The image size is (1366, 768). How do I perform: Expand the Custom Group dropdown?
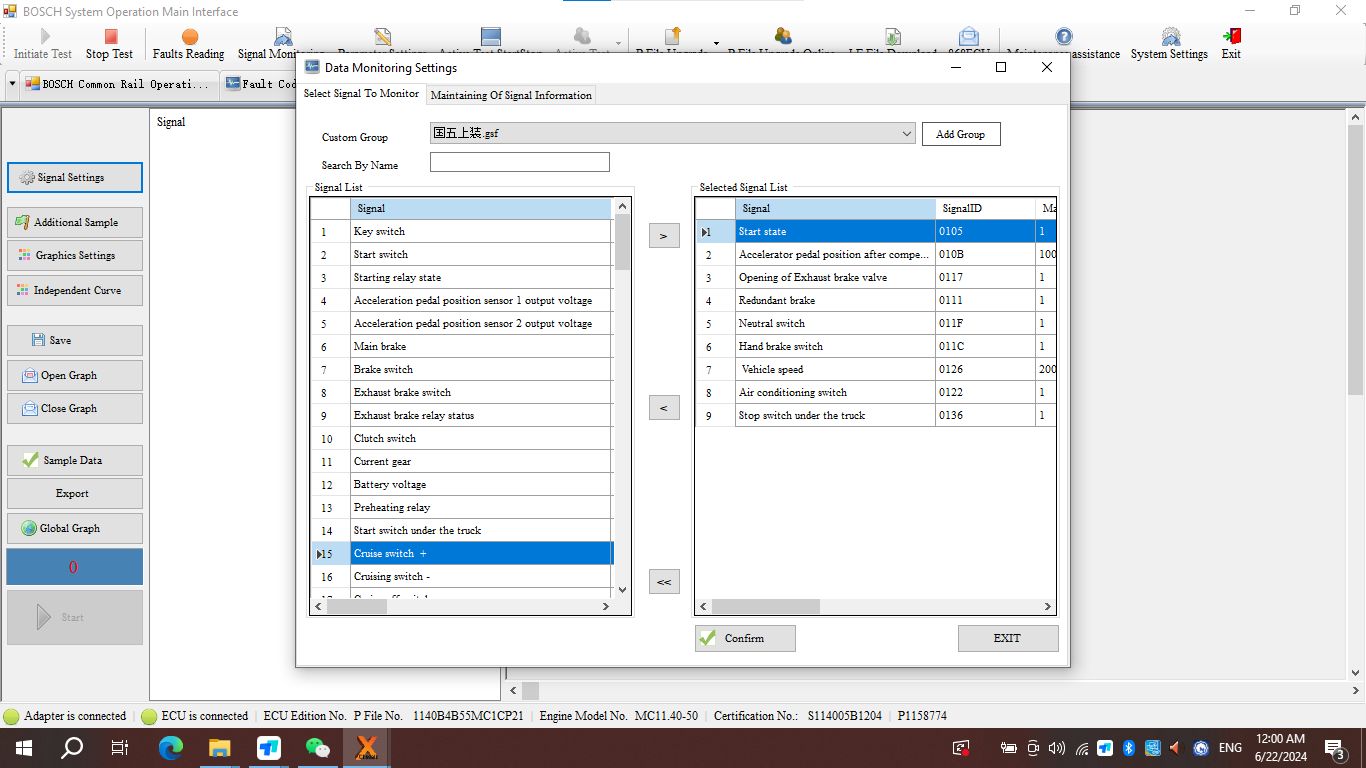906,133
